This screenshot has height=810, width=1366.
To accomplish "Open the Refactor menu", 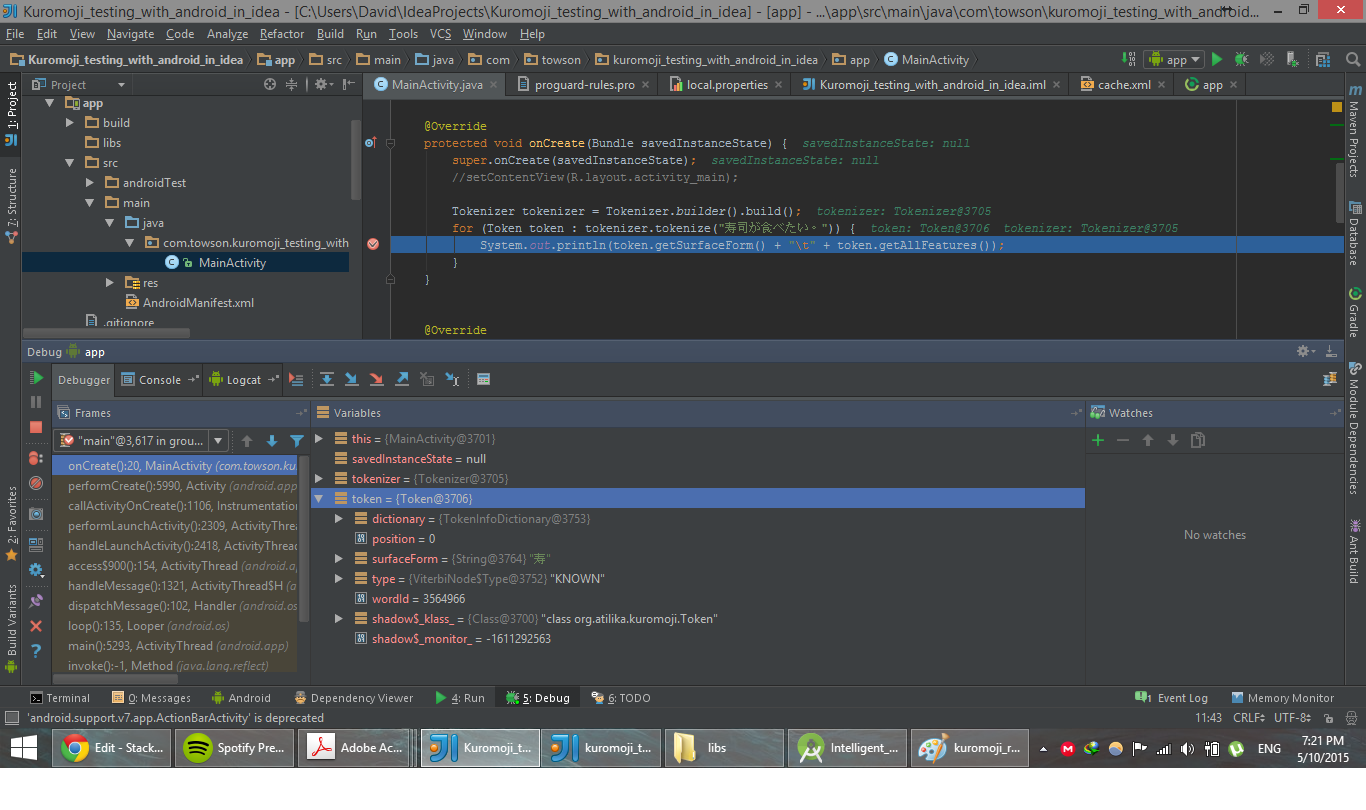I will (282, 34).
